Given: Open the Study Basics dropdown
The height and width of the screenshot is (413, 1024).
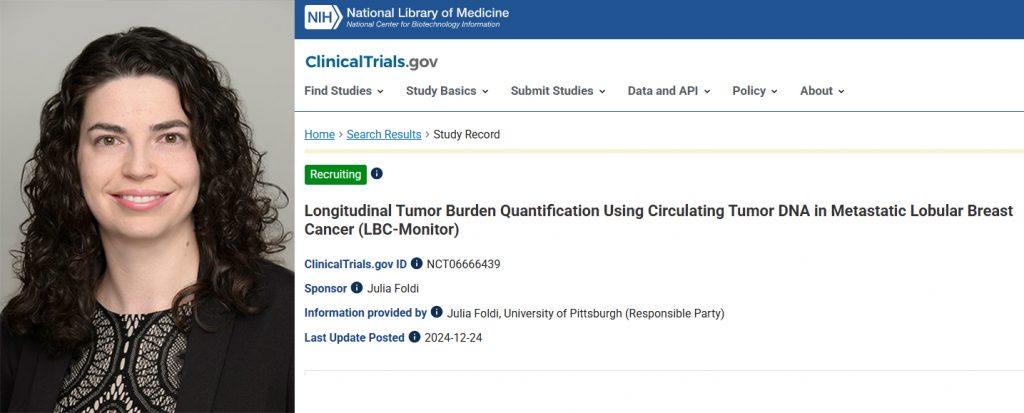Looking at the screenshot, I should (447, 91).
